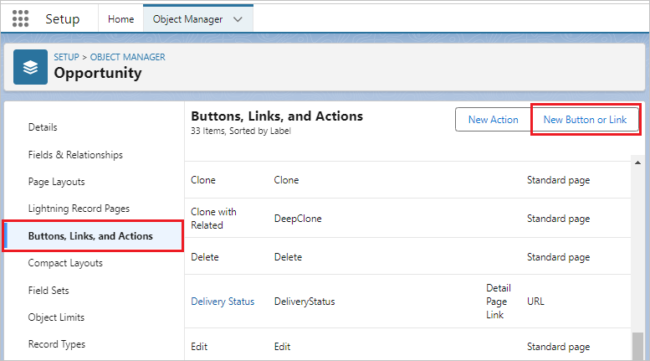Image resolution: width=650 pixels, height=361 pixels.
Task: Click the Clone label cell
Action: coord(203,180)
